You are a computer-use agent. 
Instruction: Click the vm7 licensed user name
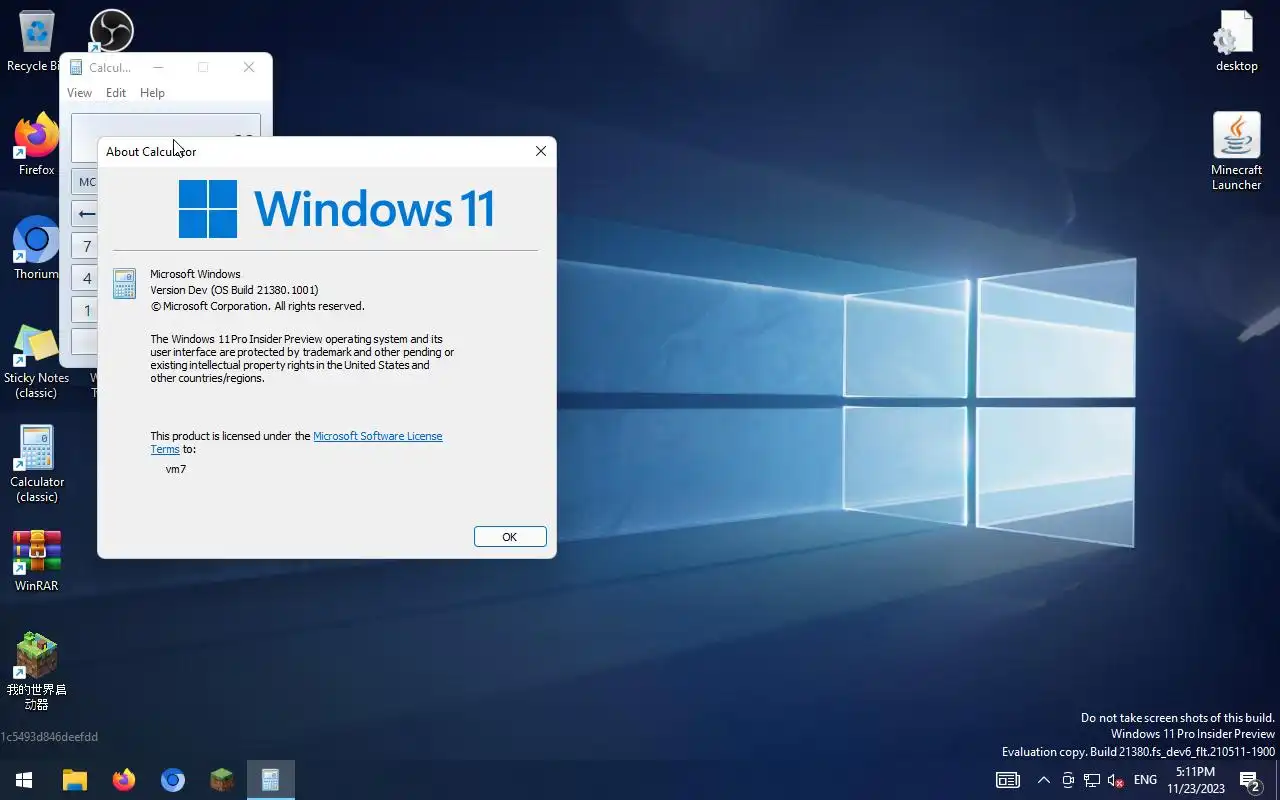click(x=176, y=469)
